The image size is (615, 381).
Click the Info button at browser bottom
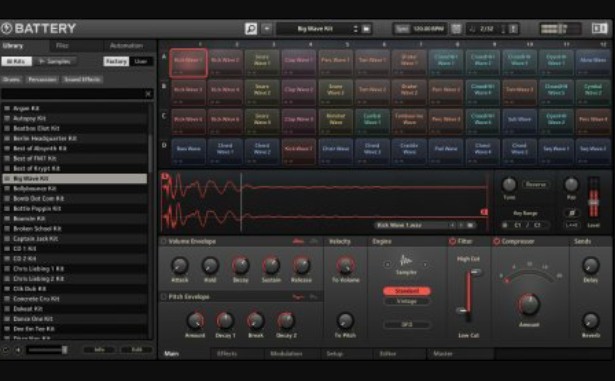pyautogui.click(x=99, y=350)
